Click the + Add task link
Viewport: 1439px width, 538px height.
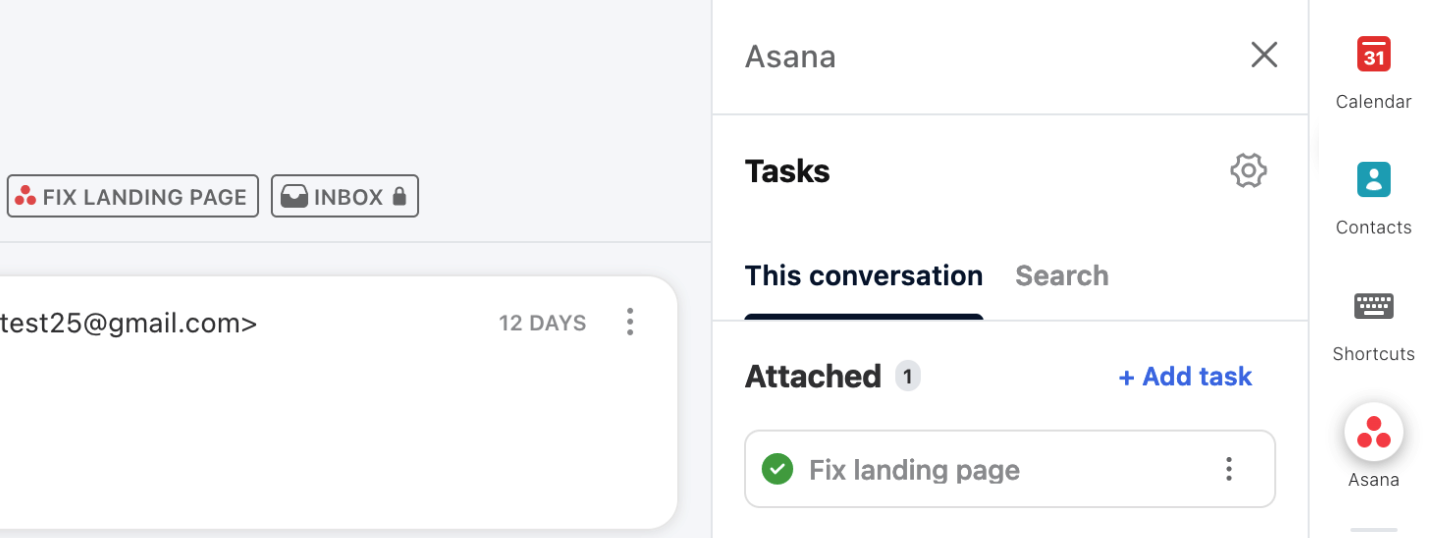tap(1185, 376)
